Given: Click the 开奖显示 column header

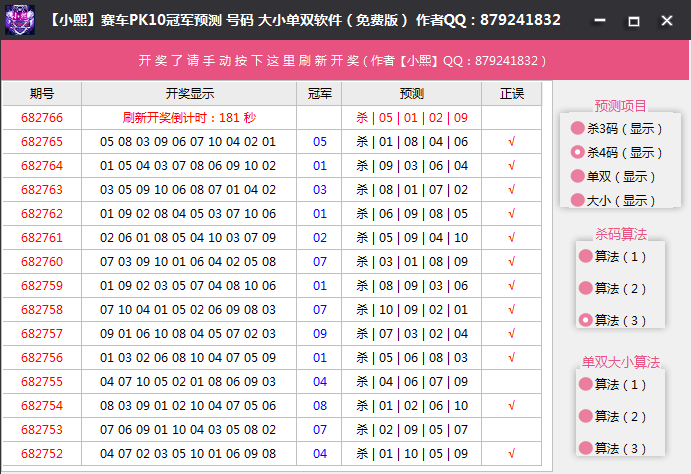Looking at the screenshot, I should [189, 93].
